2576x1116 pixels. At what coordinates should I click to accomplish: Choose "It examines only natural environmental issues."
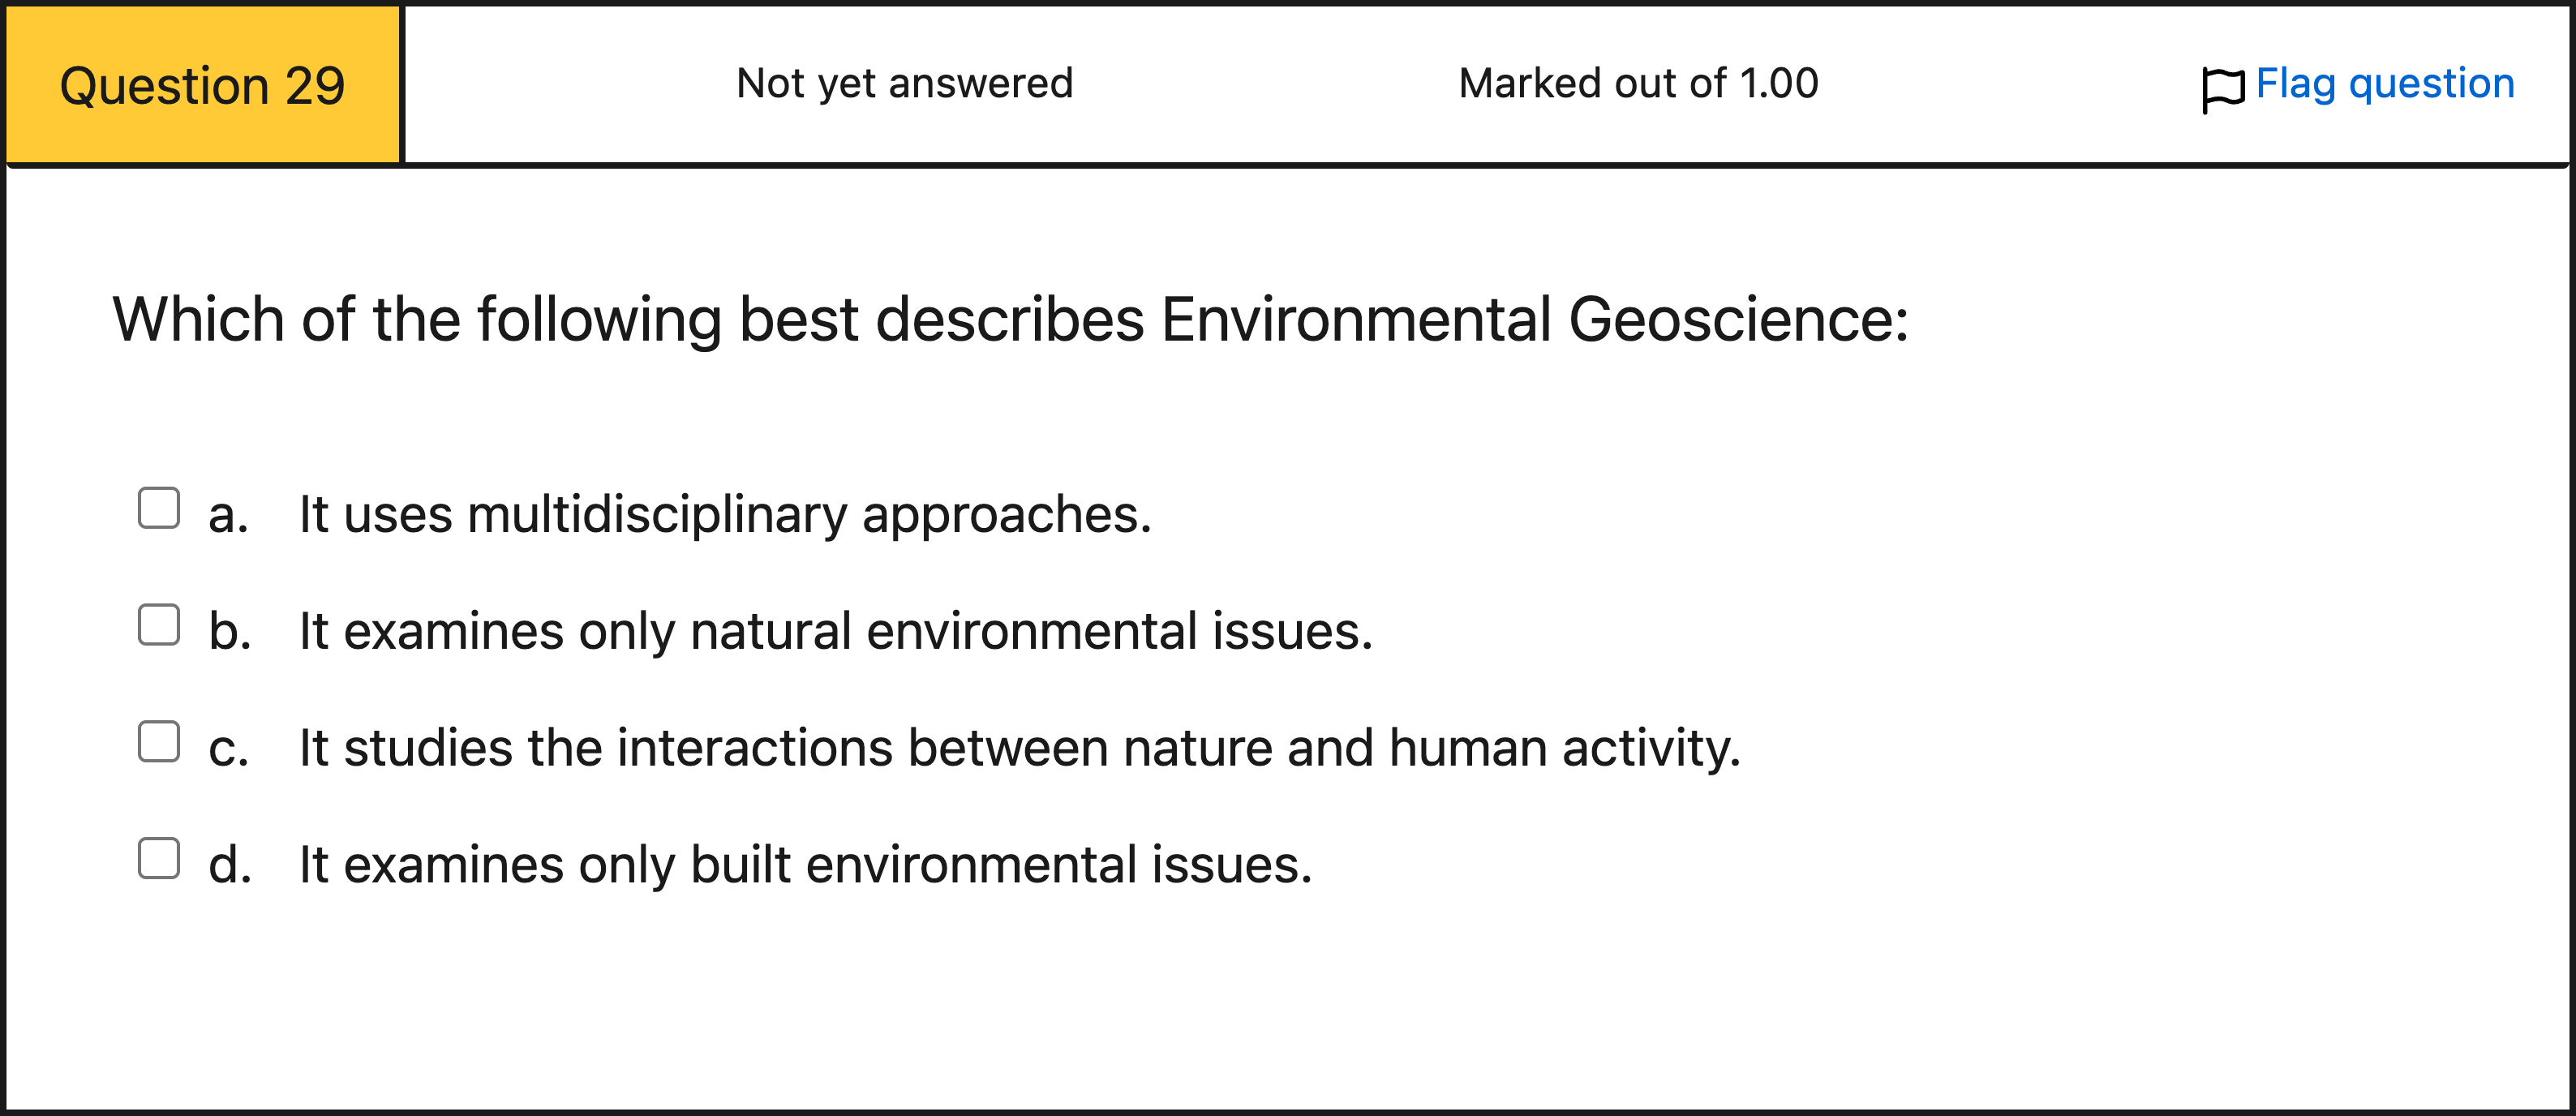836,632
